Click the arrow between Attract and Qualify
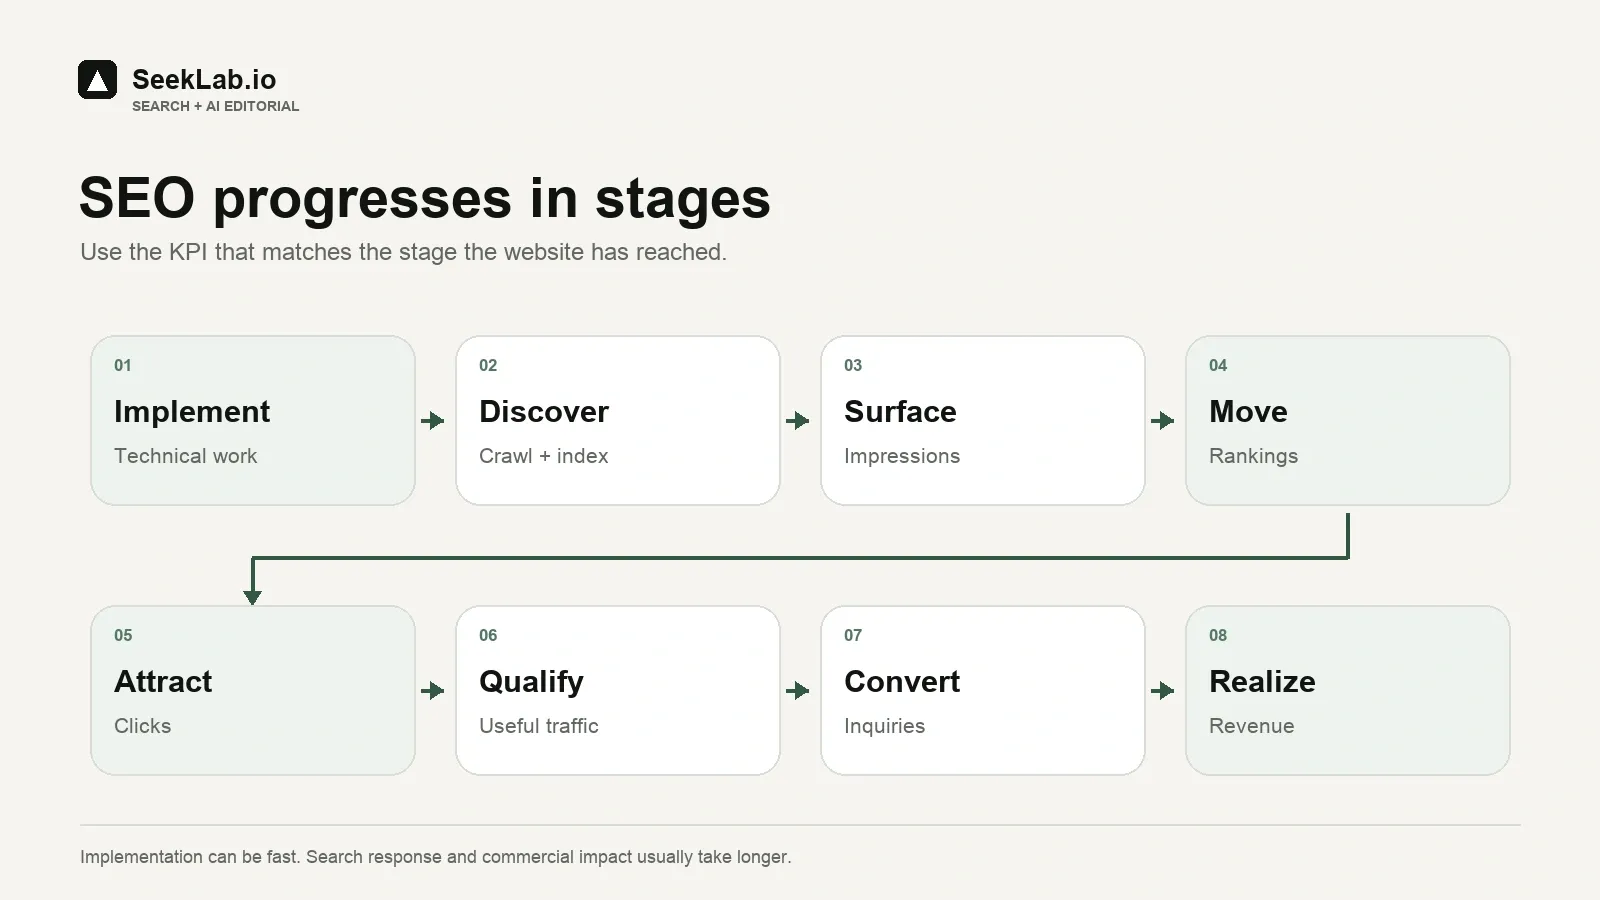Viewport: 1600px width, 900px height. click(433, 691)
